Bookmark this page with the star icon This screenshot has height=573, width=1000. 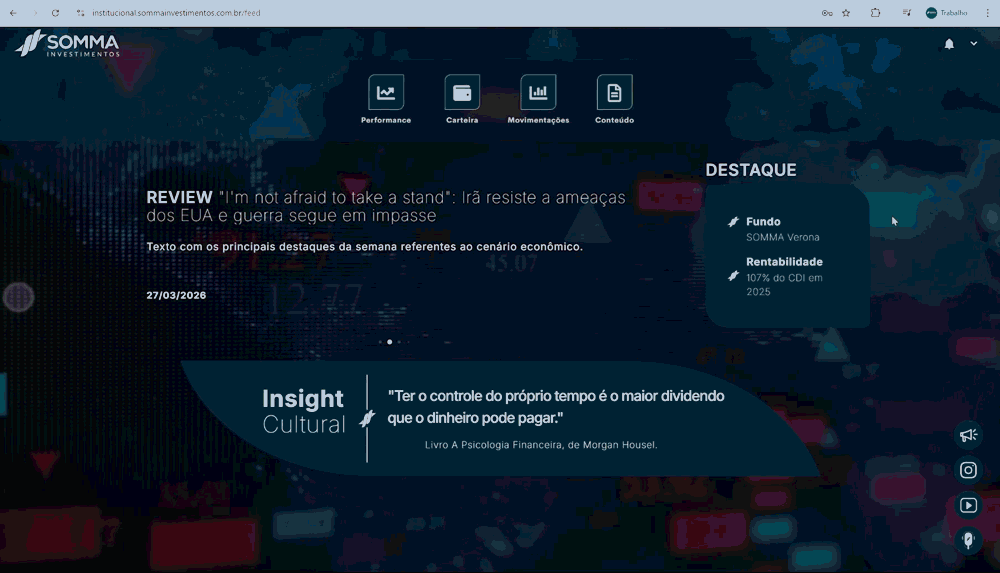[846, 13]
